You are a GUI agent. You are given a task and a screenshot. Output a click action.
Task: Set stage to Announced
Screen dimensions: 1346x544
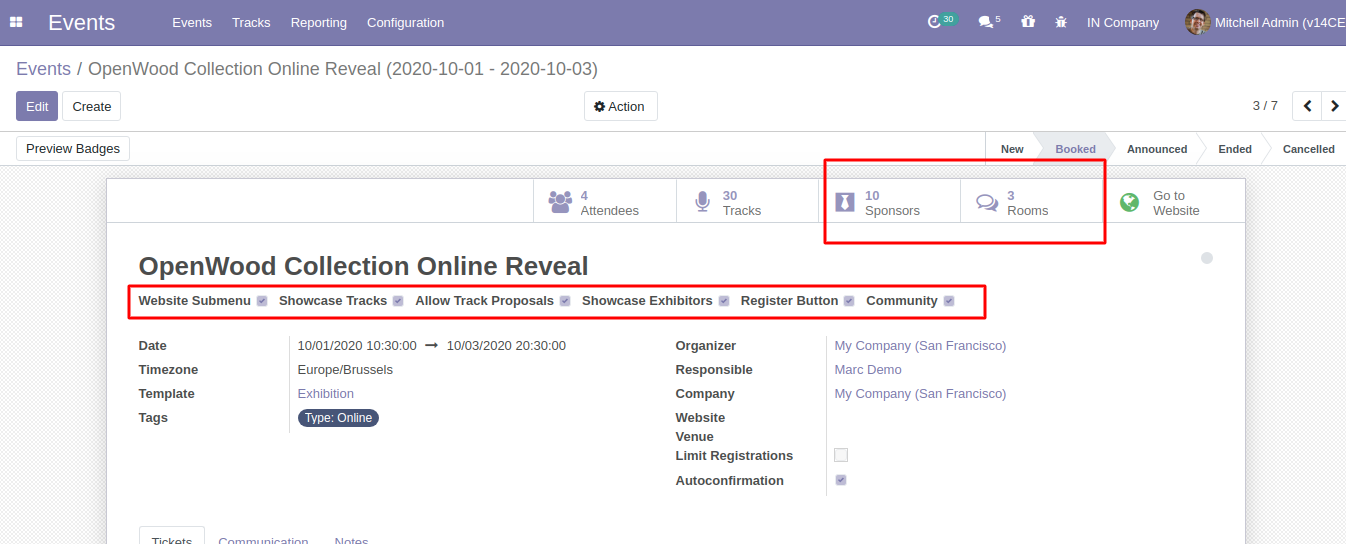click(1157, 149)
